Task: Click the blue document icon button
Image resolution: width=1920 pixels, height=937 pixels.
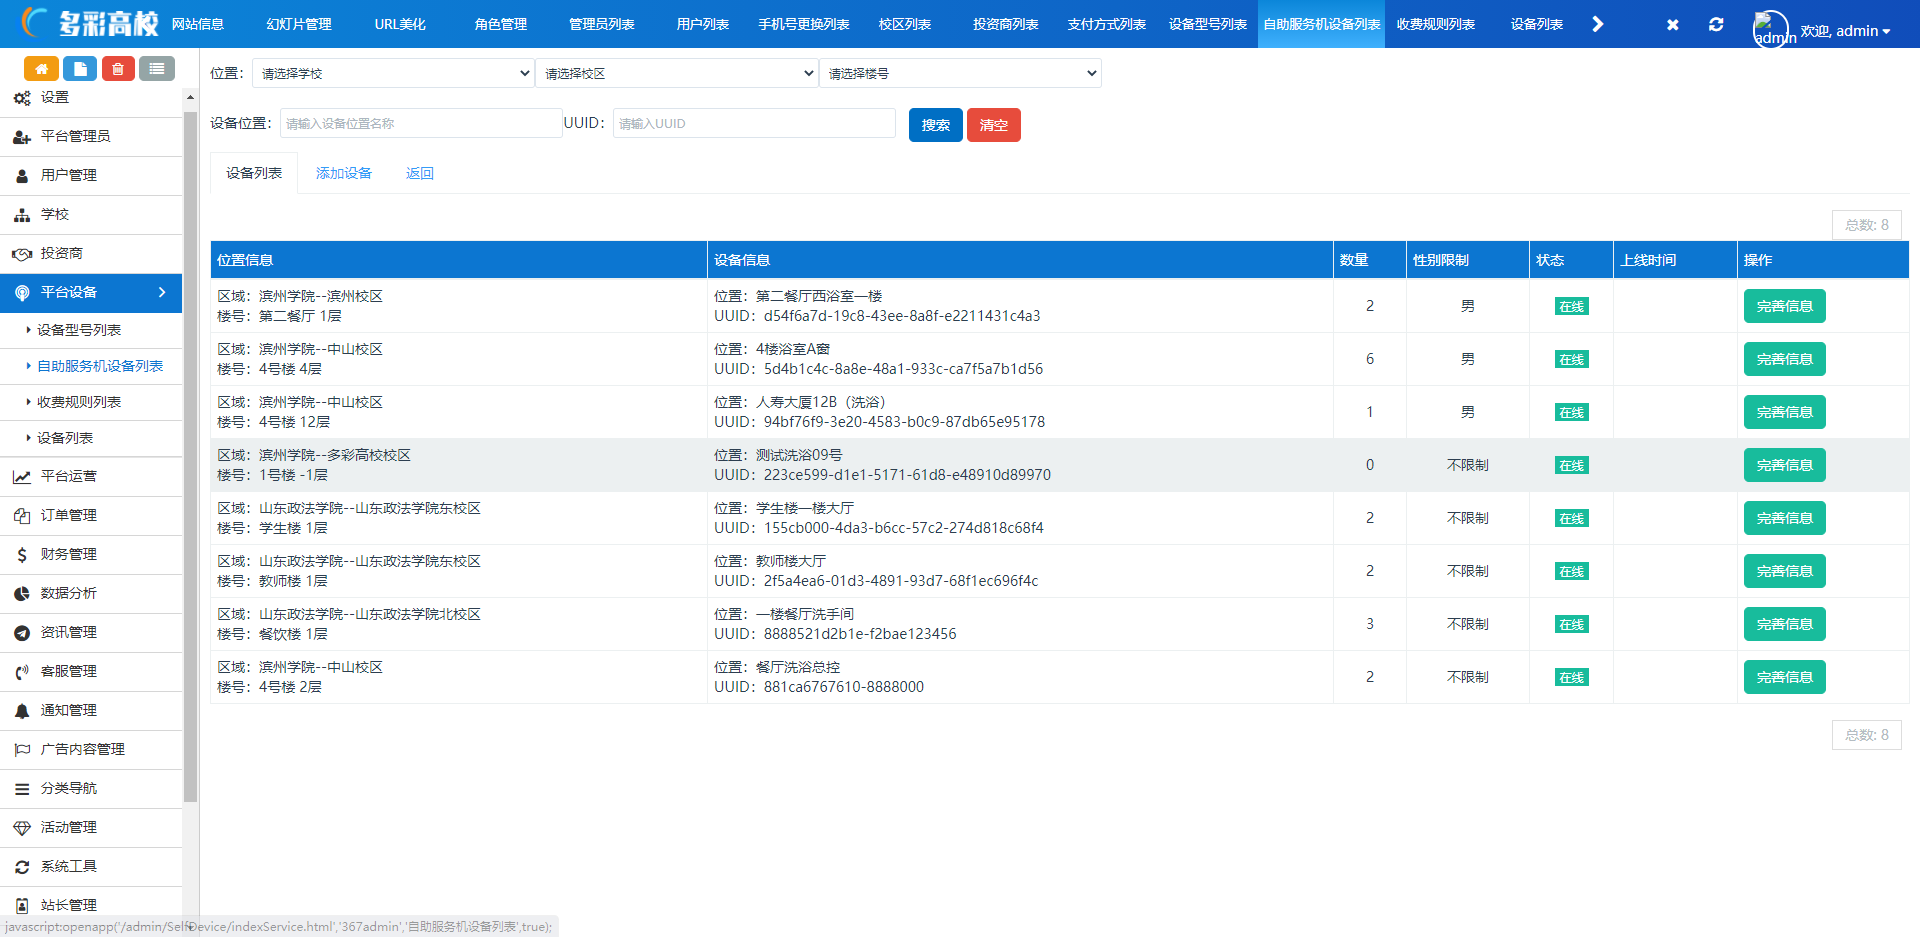Action: point(80,68)
